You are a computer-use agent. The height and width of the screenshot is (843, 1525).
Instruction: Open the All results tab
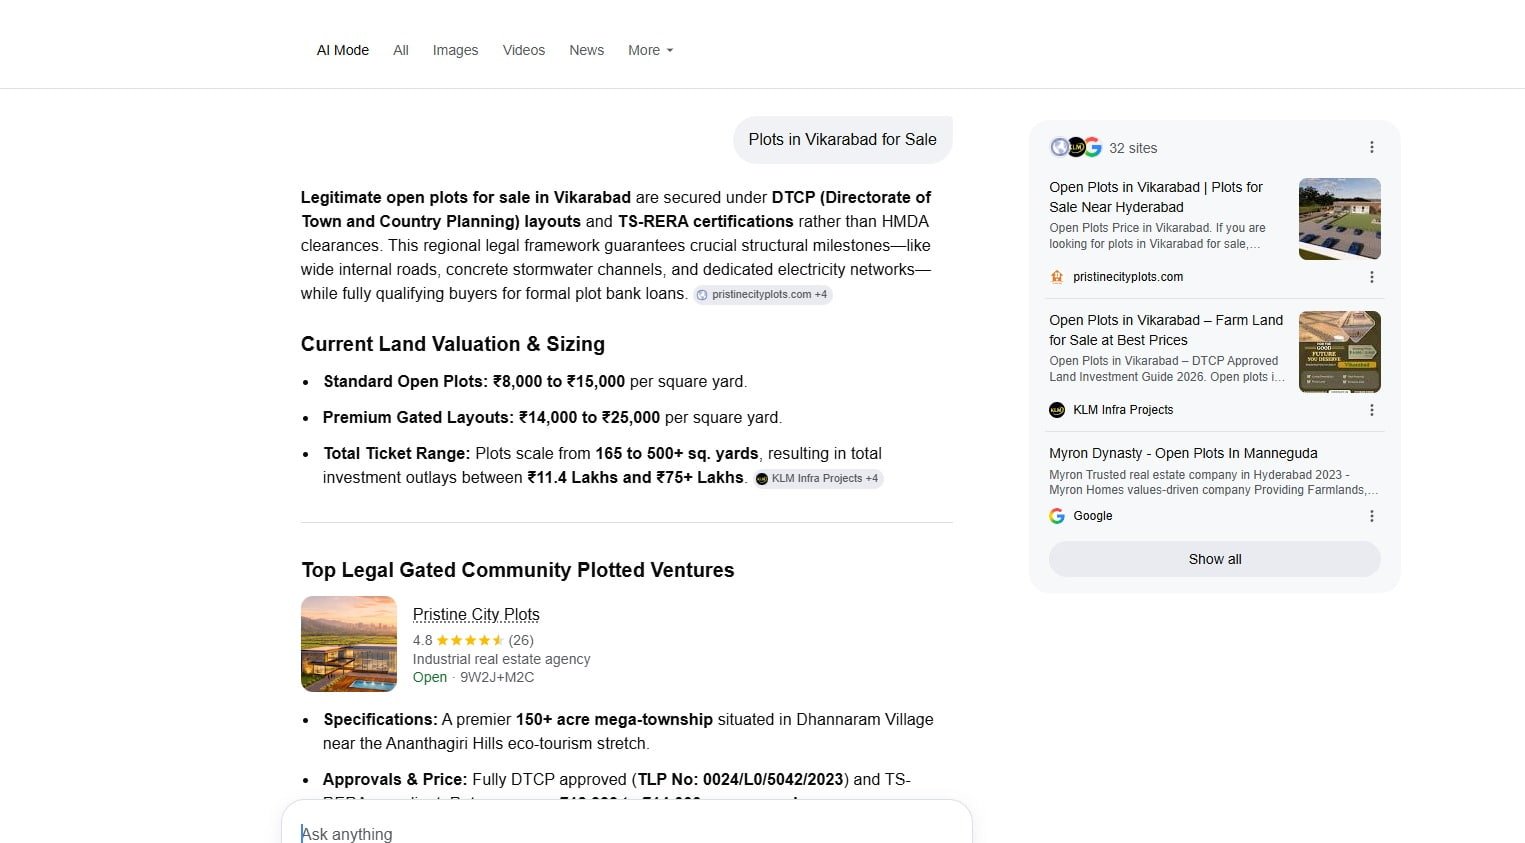click(x=401, y=50)
